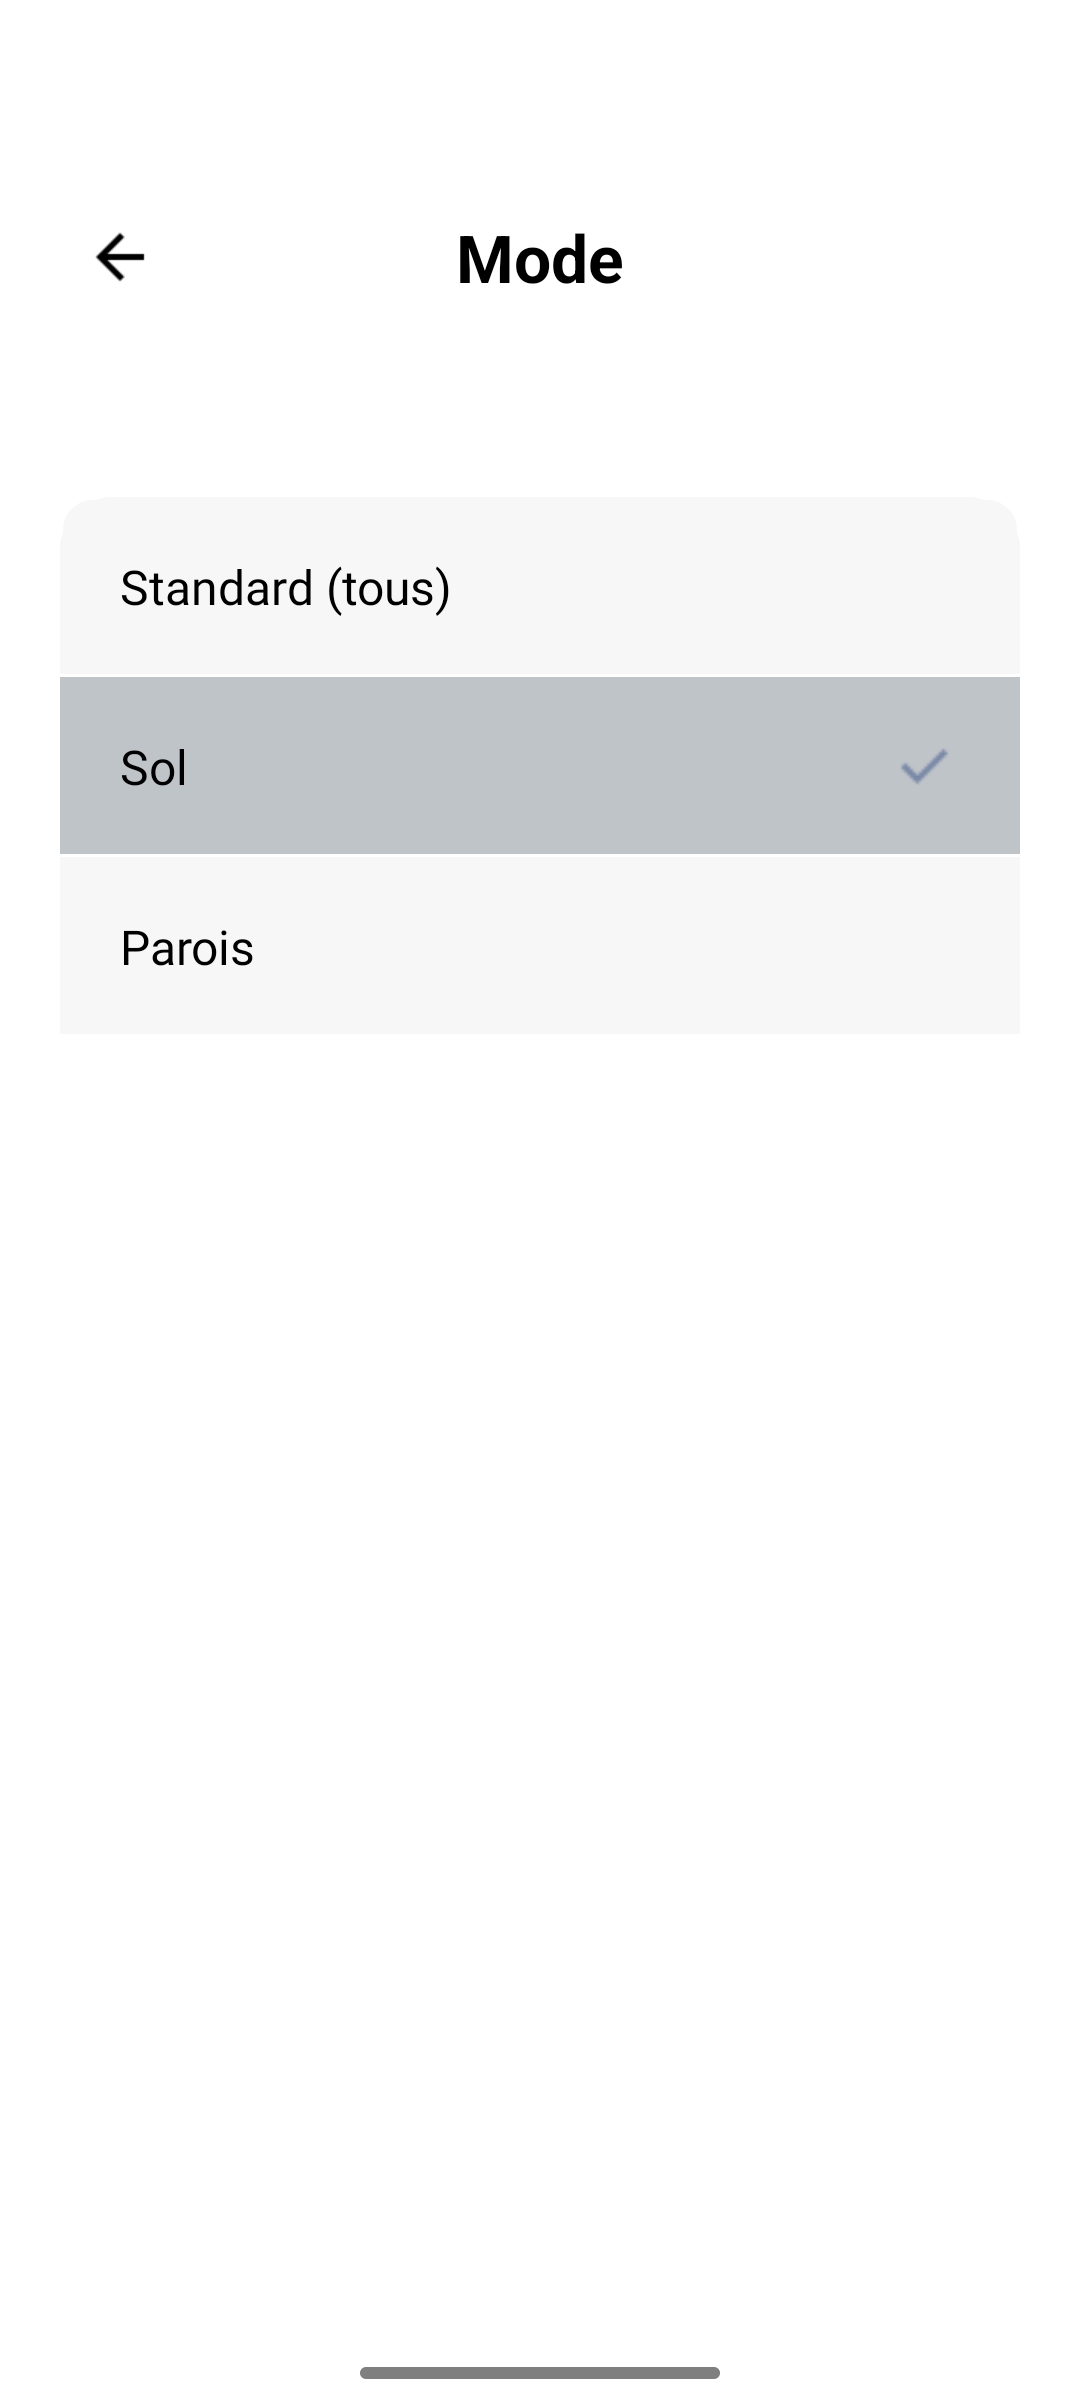Leave the Mode screen with left arrow
The width and height of the screenshot is (1080, 2400).
(120, 258)
